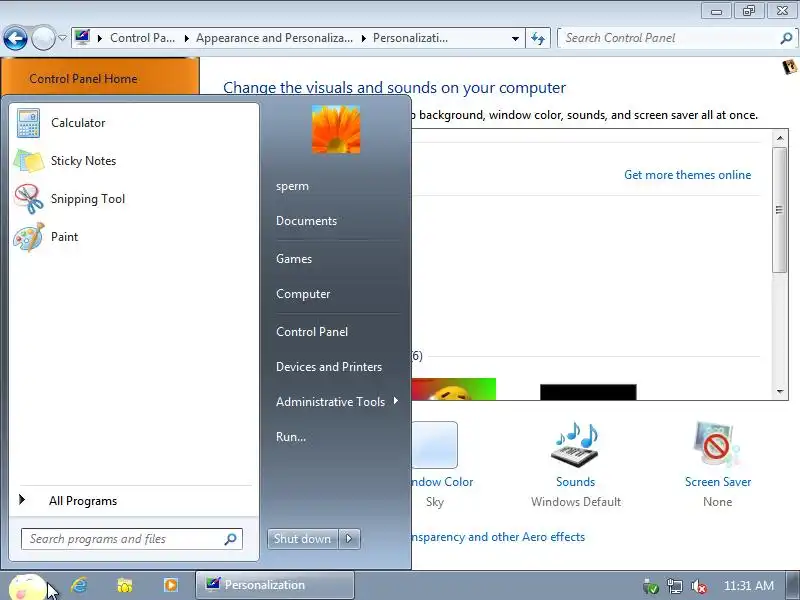Open the Shut down options arrow

click(x=349, y=539)
